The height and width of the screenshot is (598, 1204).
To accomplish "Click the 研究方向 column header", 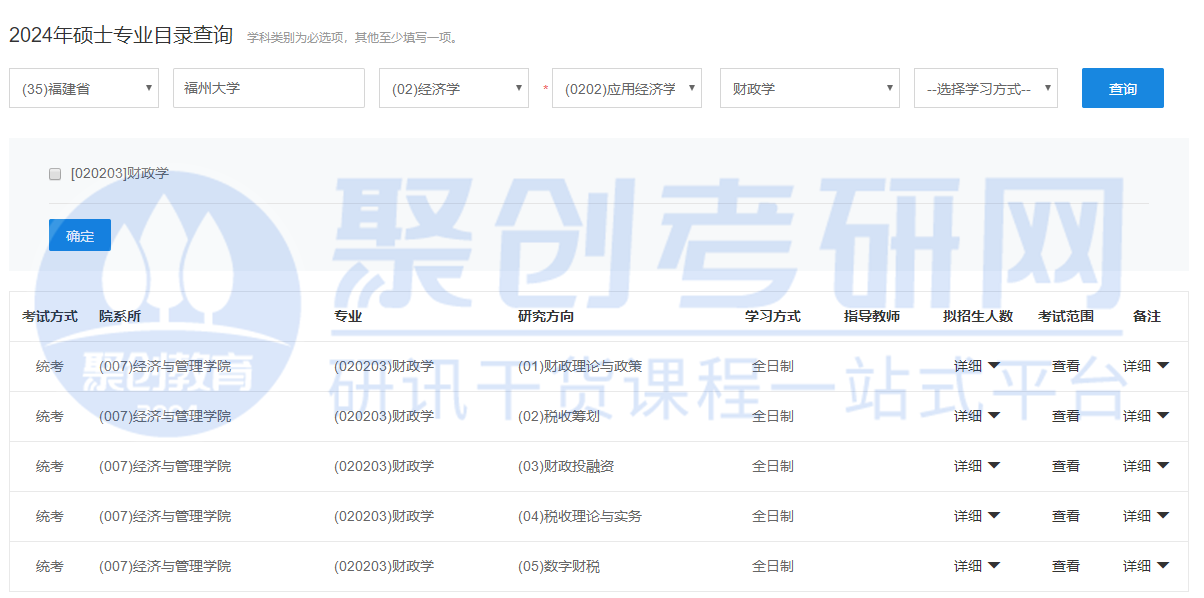I will click(x=546, y=316).
